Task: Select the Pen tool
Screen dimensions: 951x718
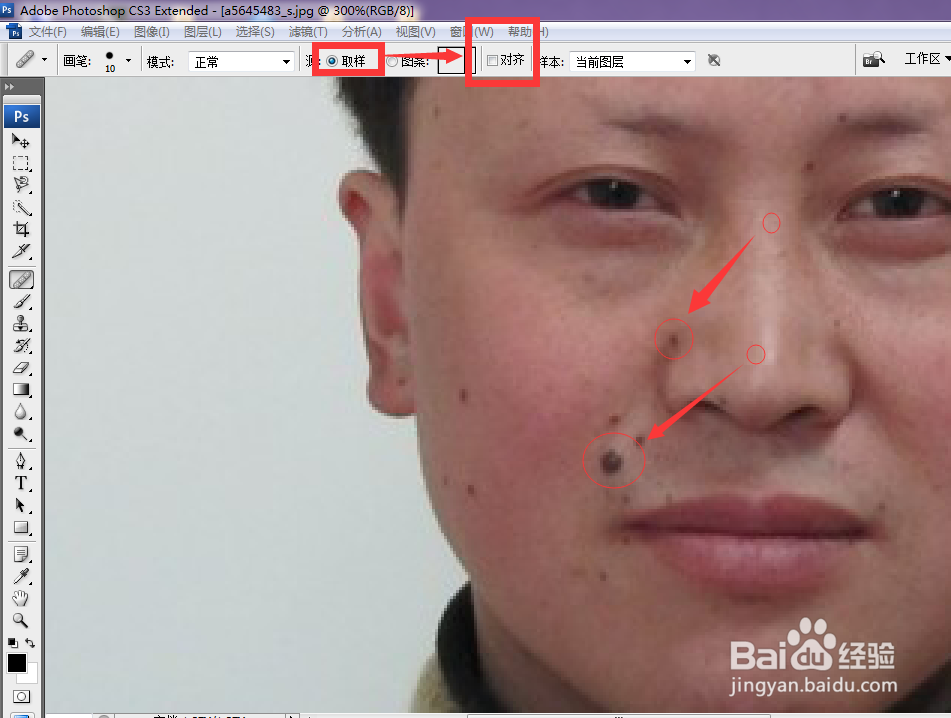Action: [21, 461]
